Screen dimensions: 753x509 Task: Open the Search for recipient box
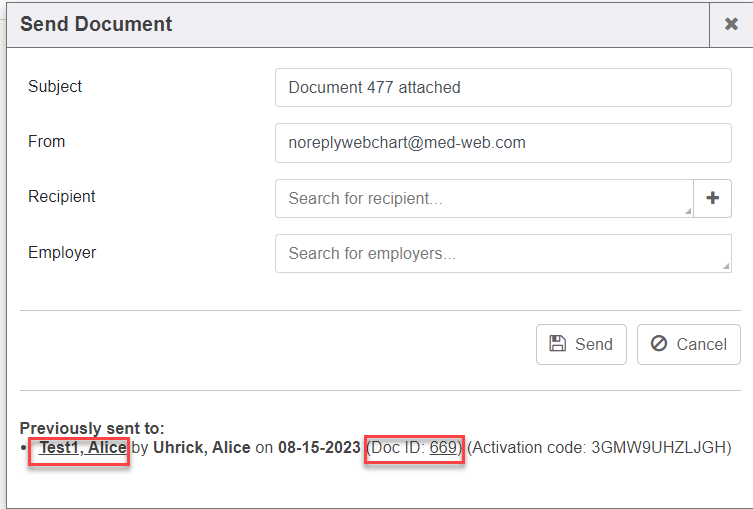pos(483,198)
